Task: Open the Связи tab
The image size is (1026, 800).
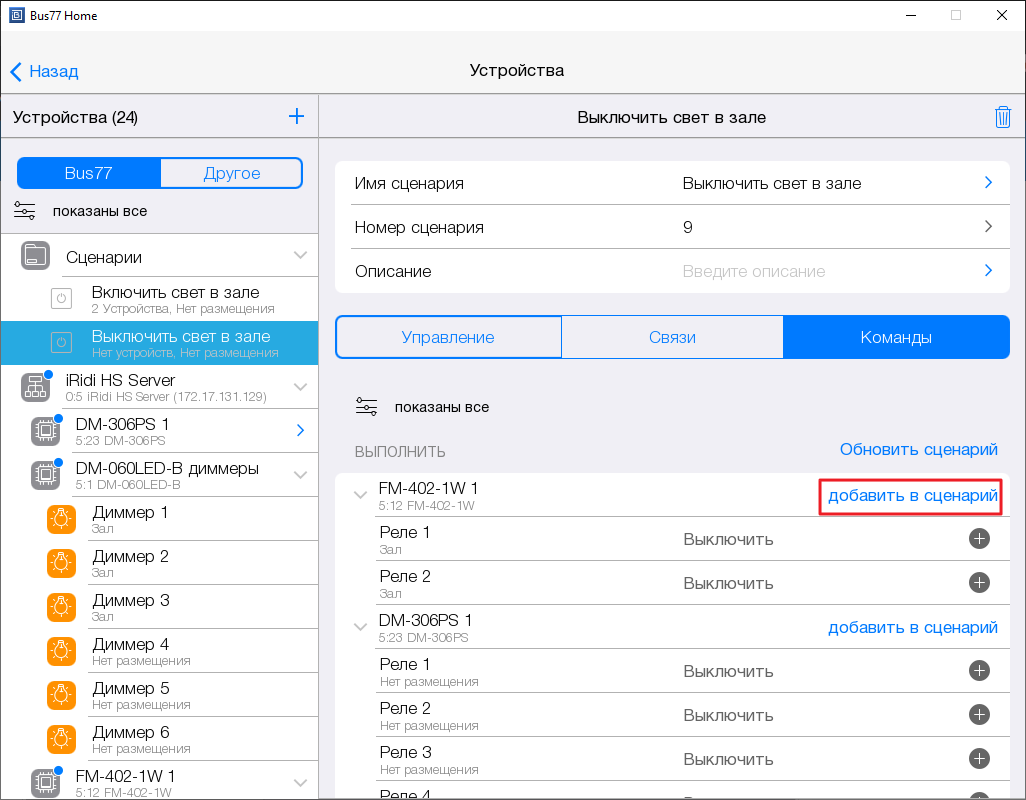Action: coord(672,337)
